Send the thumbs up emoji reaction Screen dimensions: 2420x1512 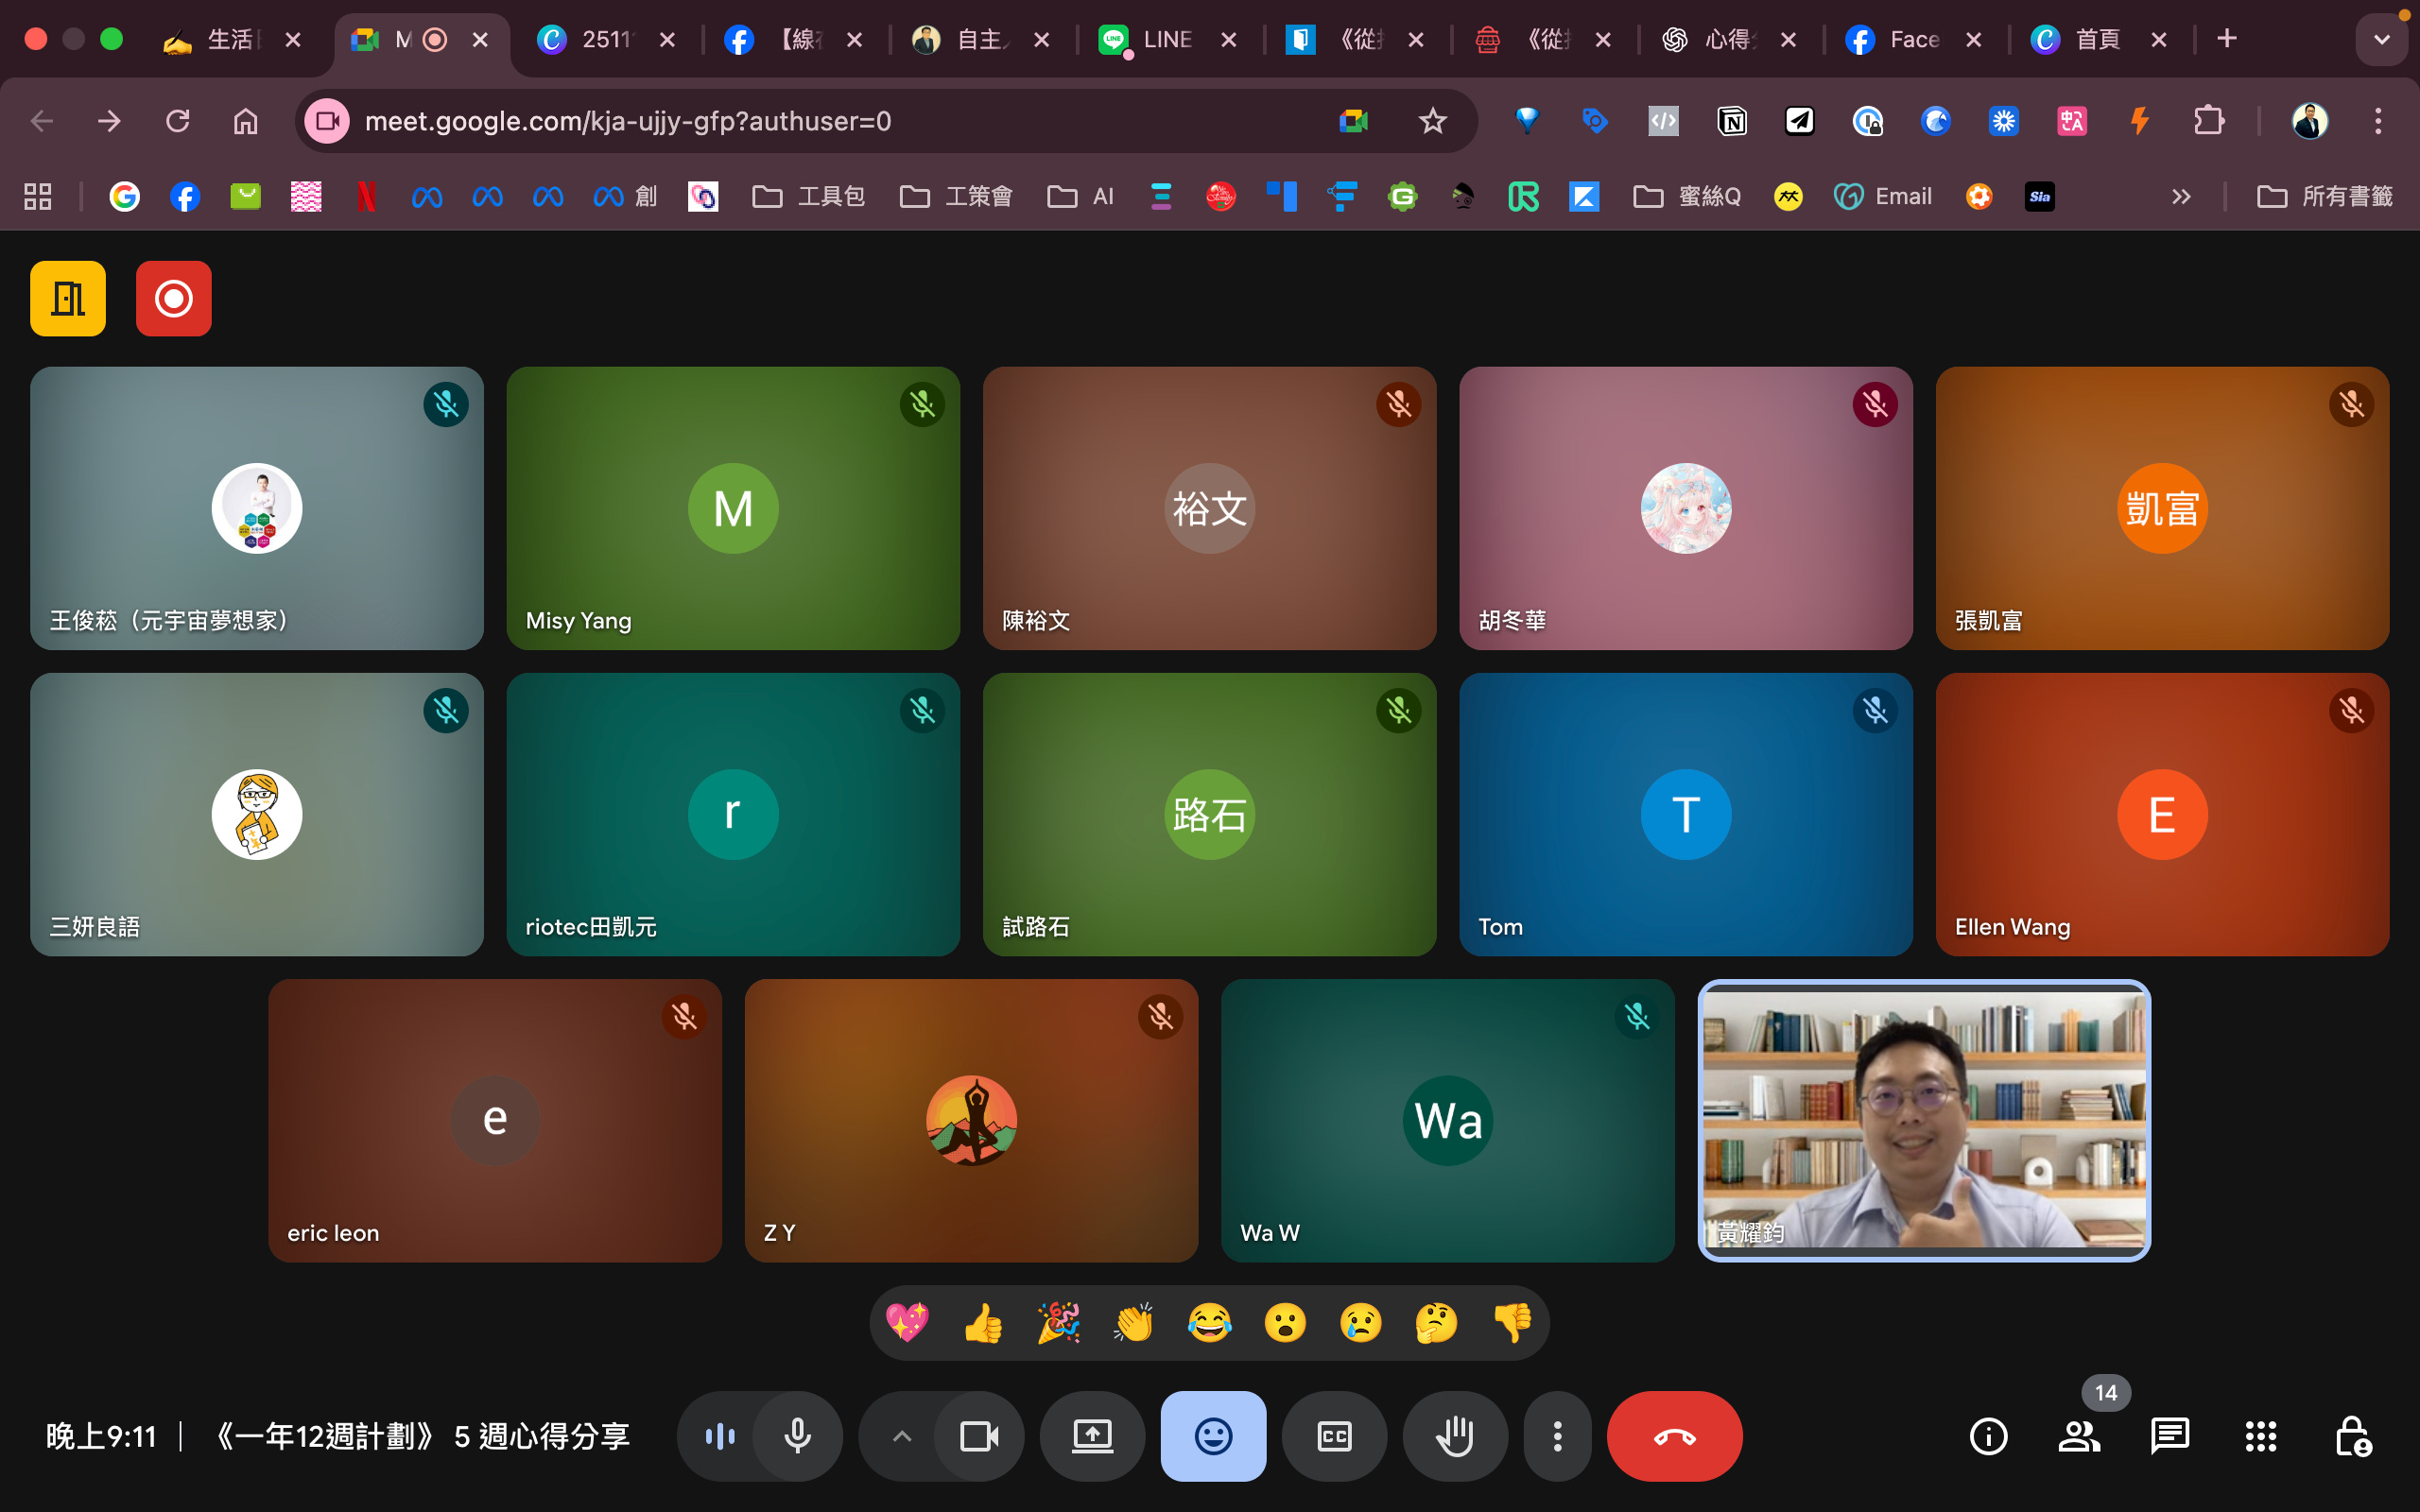[x=983, y=1322]
